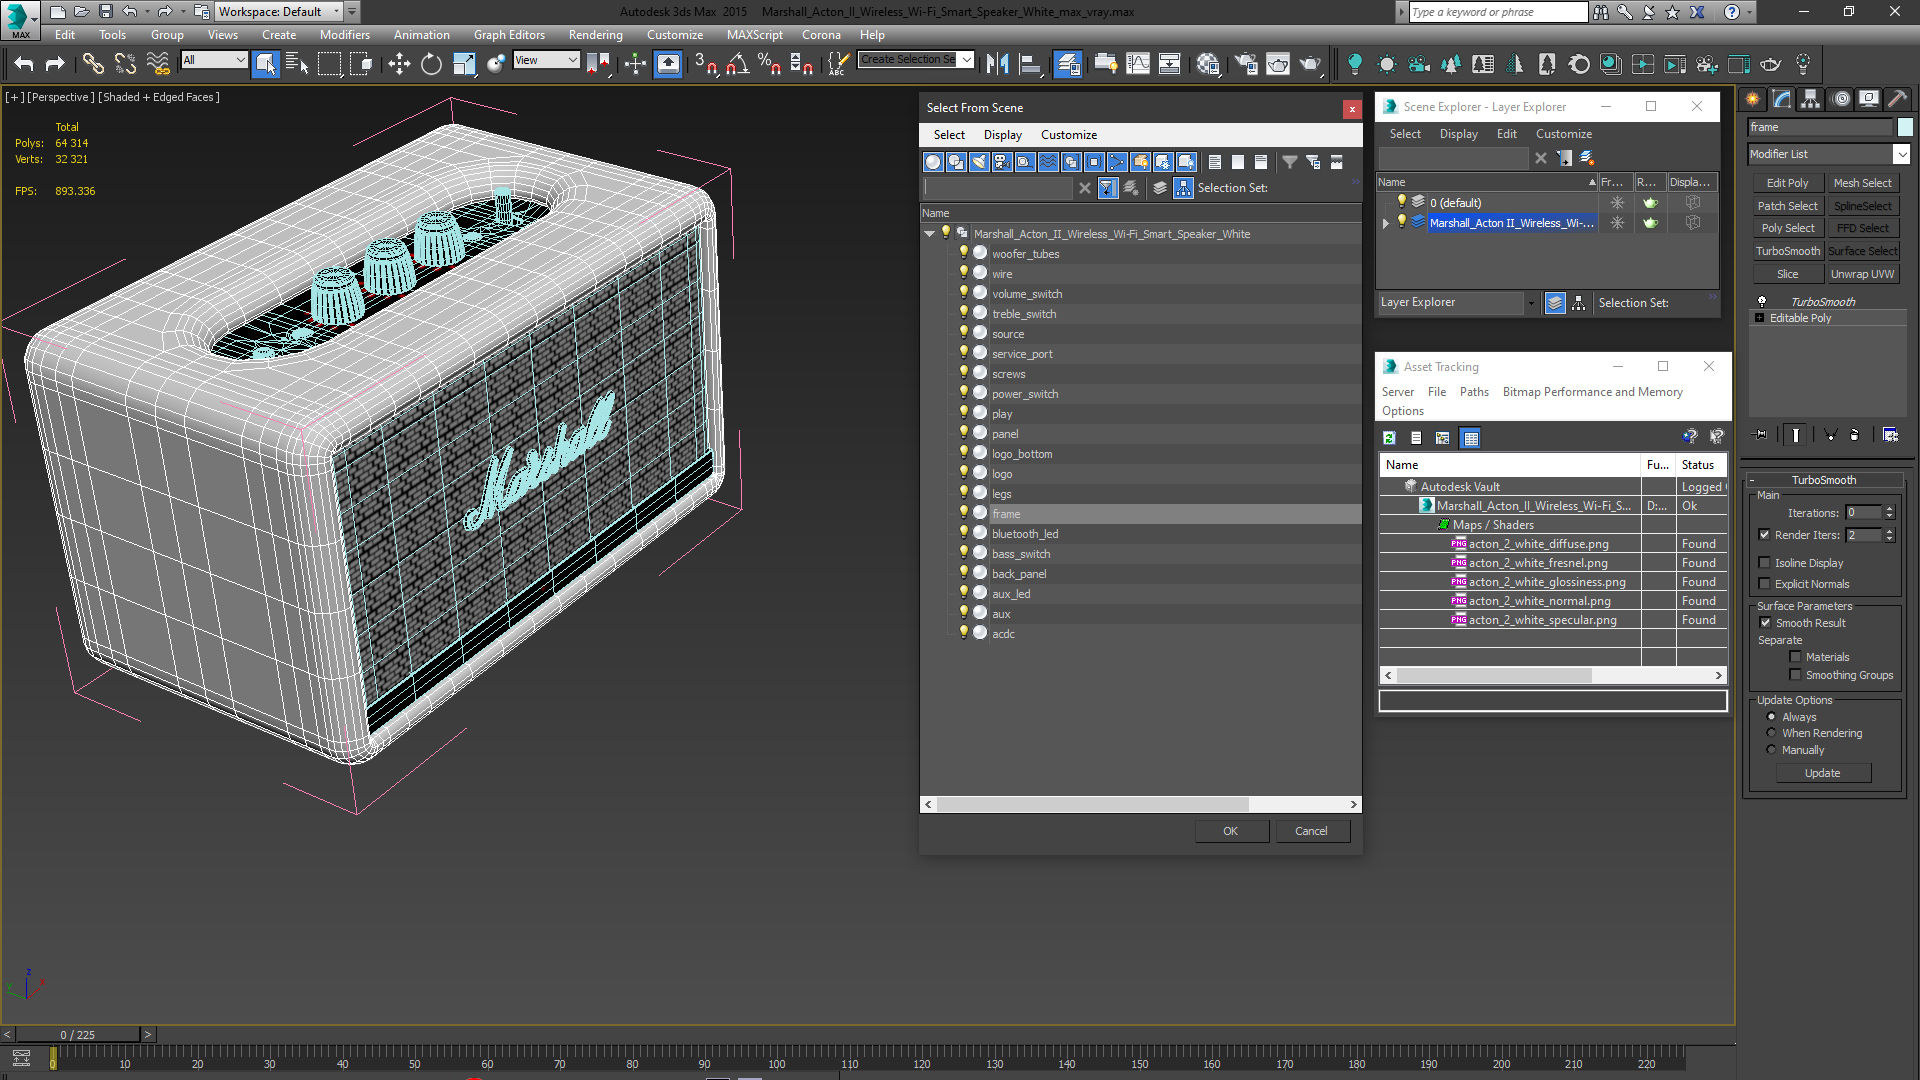Expand the Editable Poly stack entry
1920x1080 pixels.
click(1760, 318)
